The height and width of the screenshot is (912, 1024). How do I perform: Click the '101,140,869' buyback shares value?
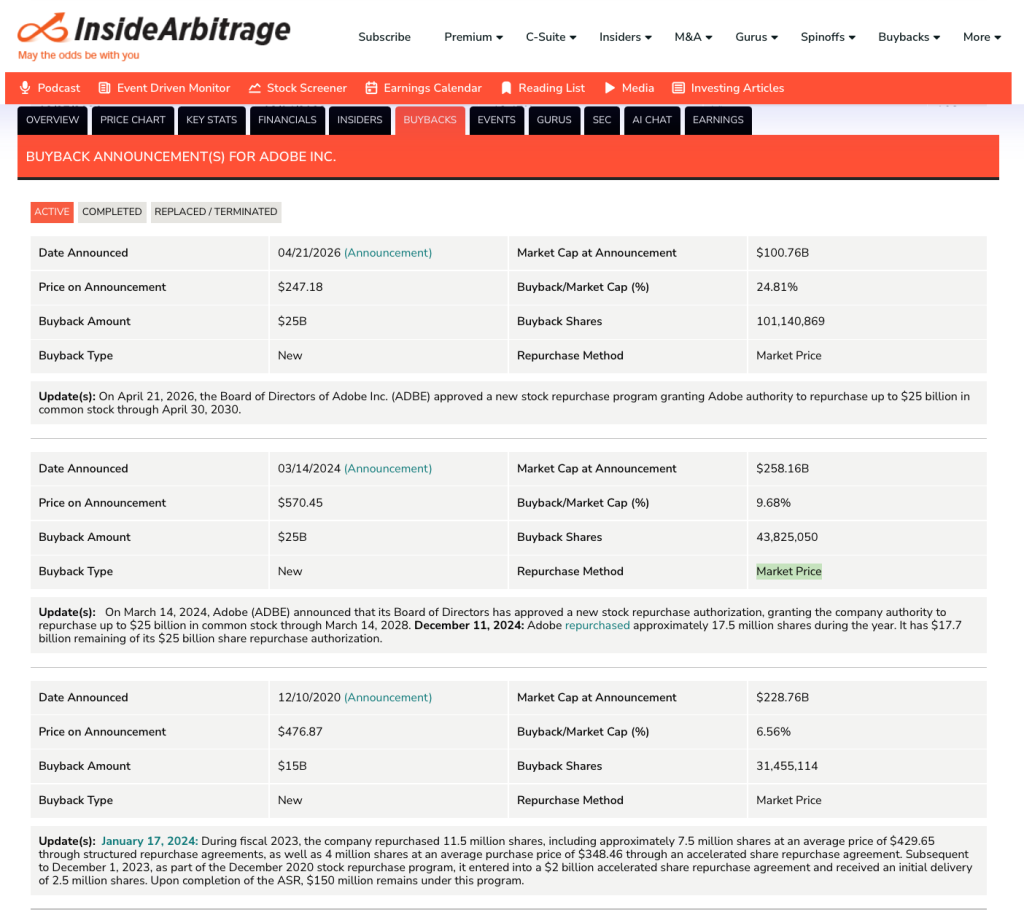click(790, 321)
